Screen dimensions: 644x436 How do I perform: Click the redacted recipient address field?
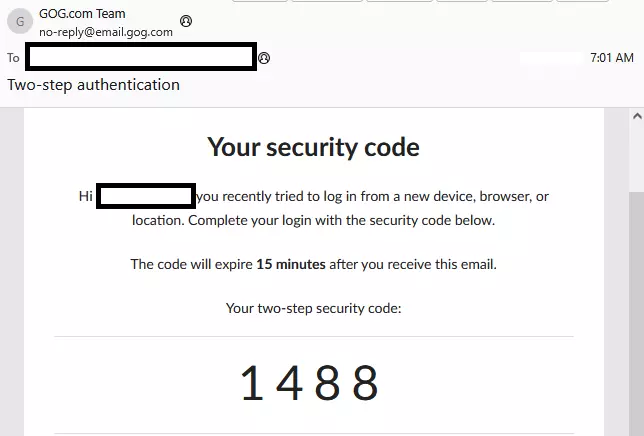click(141, 56)
